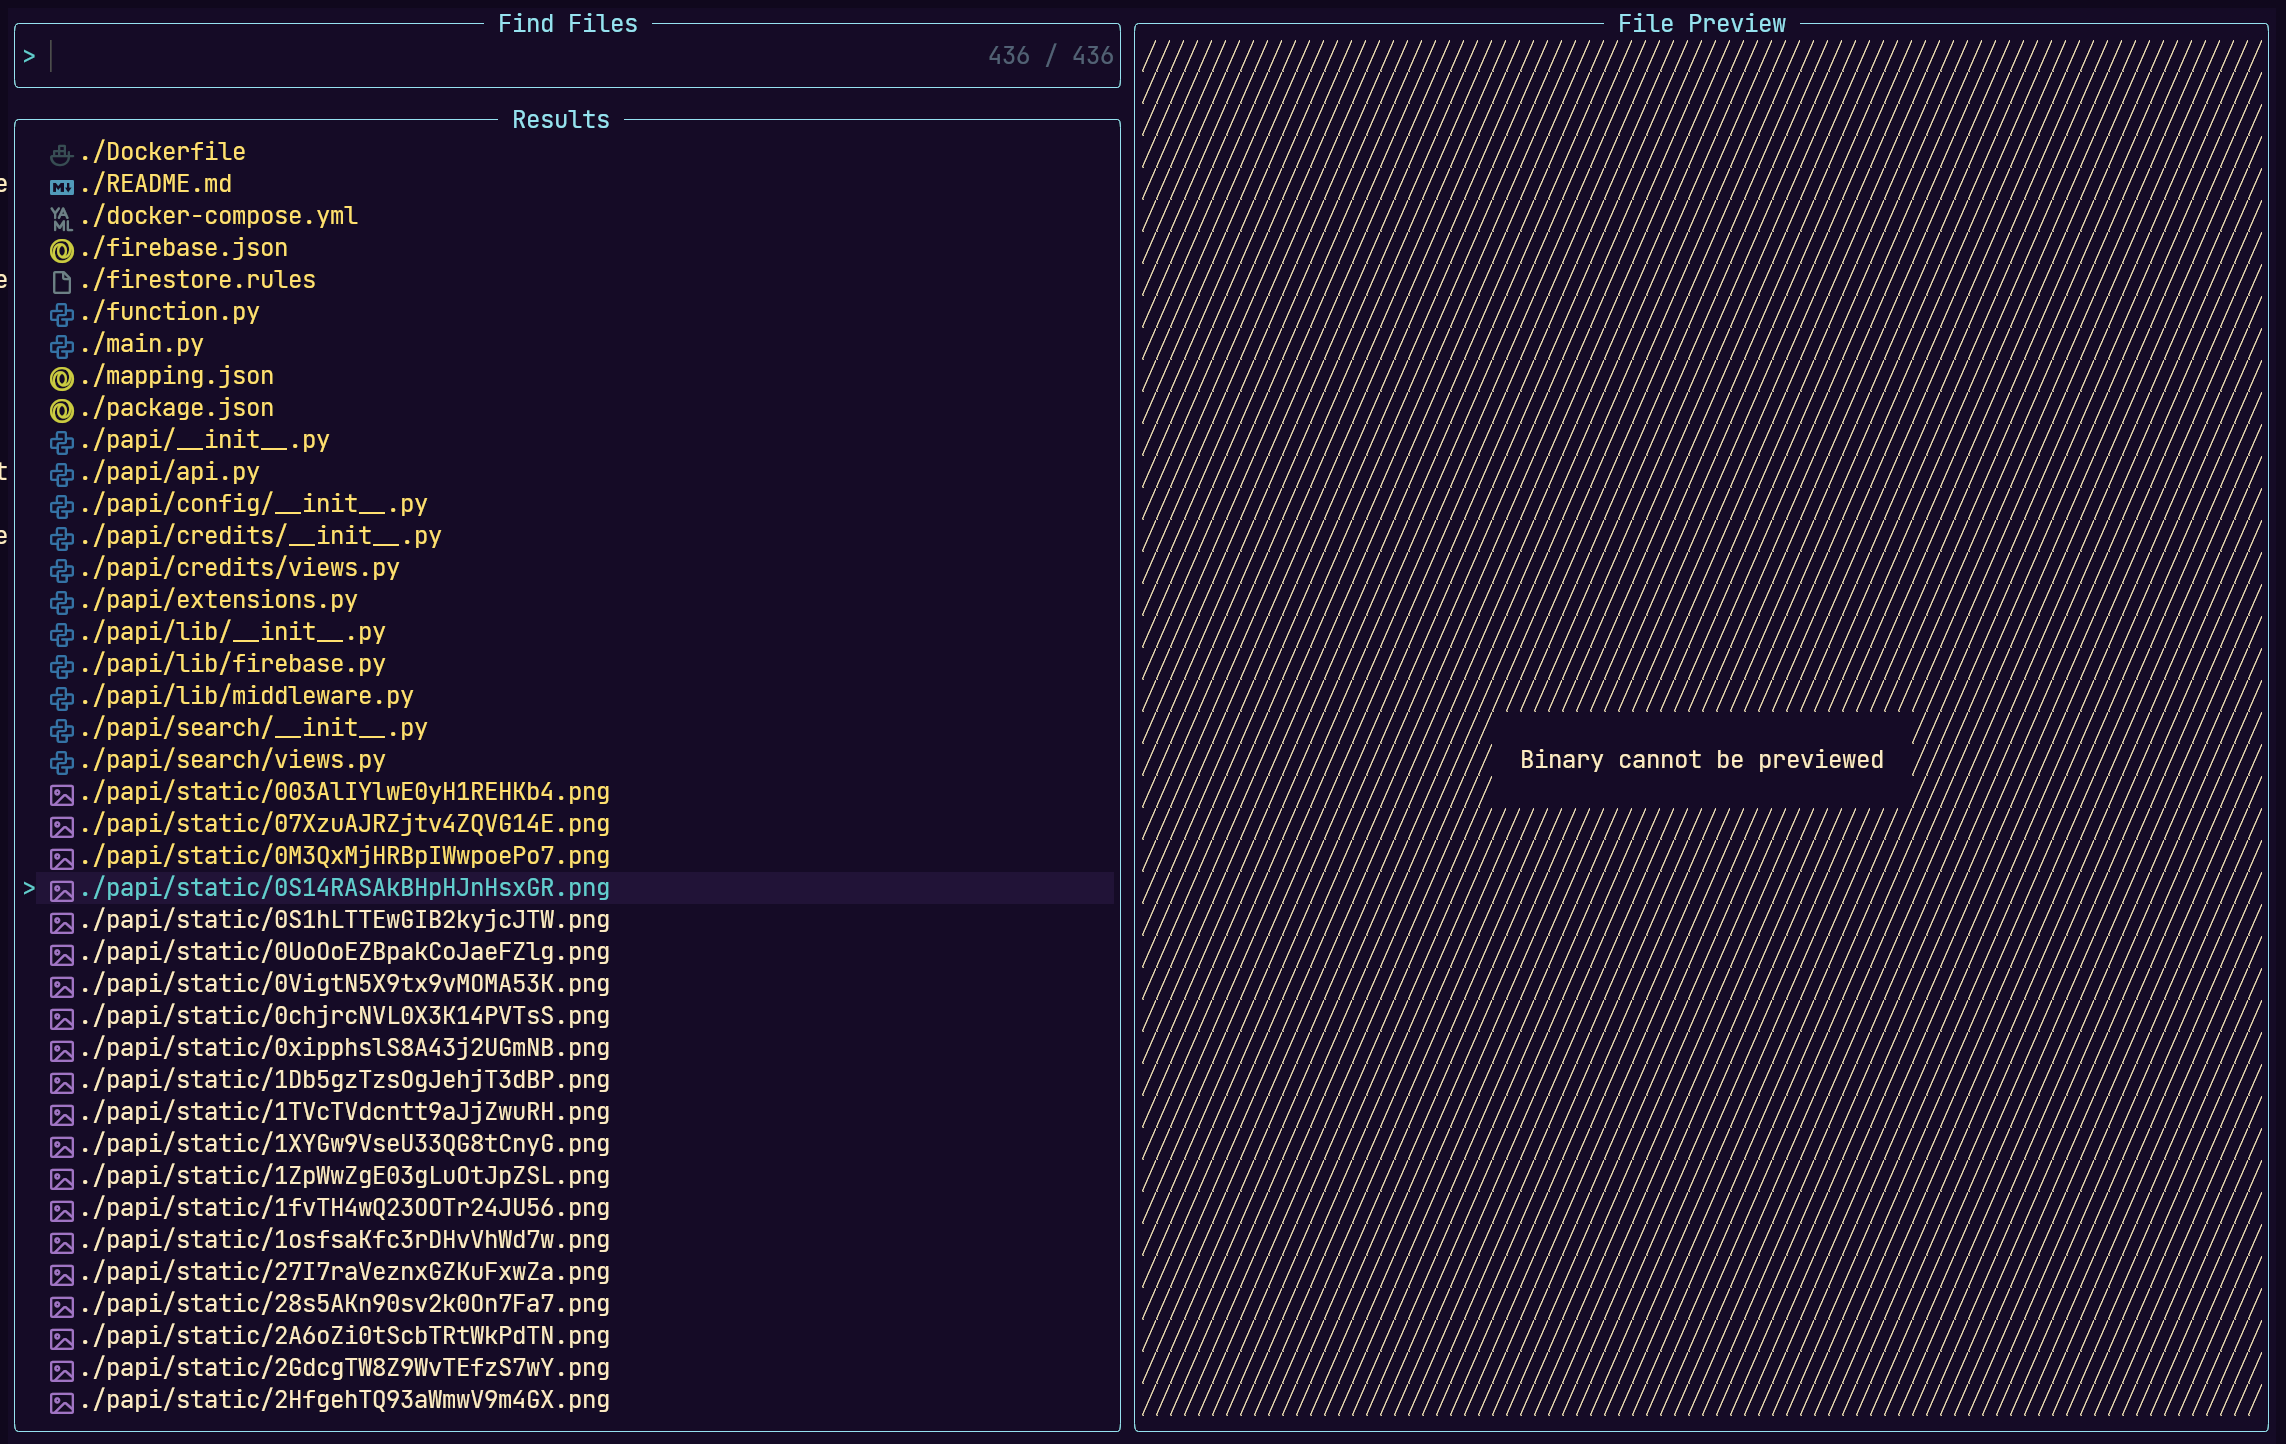The image size is (2286, 1444).
Task: Click the JSON icon beside ./firebase.json
Action: (61, 250)
